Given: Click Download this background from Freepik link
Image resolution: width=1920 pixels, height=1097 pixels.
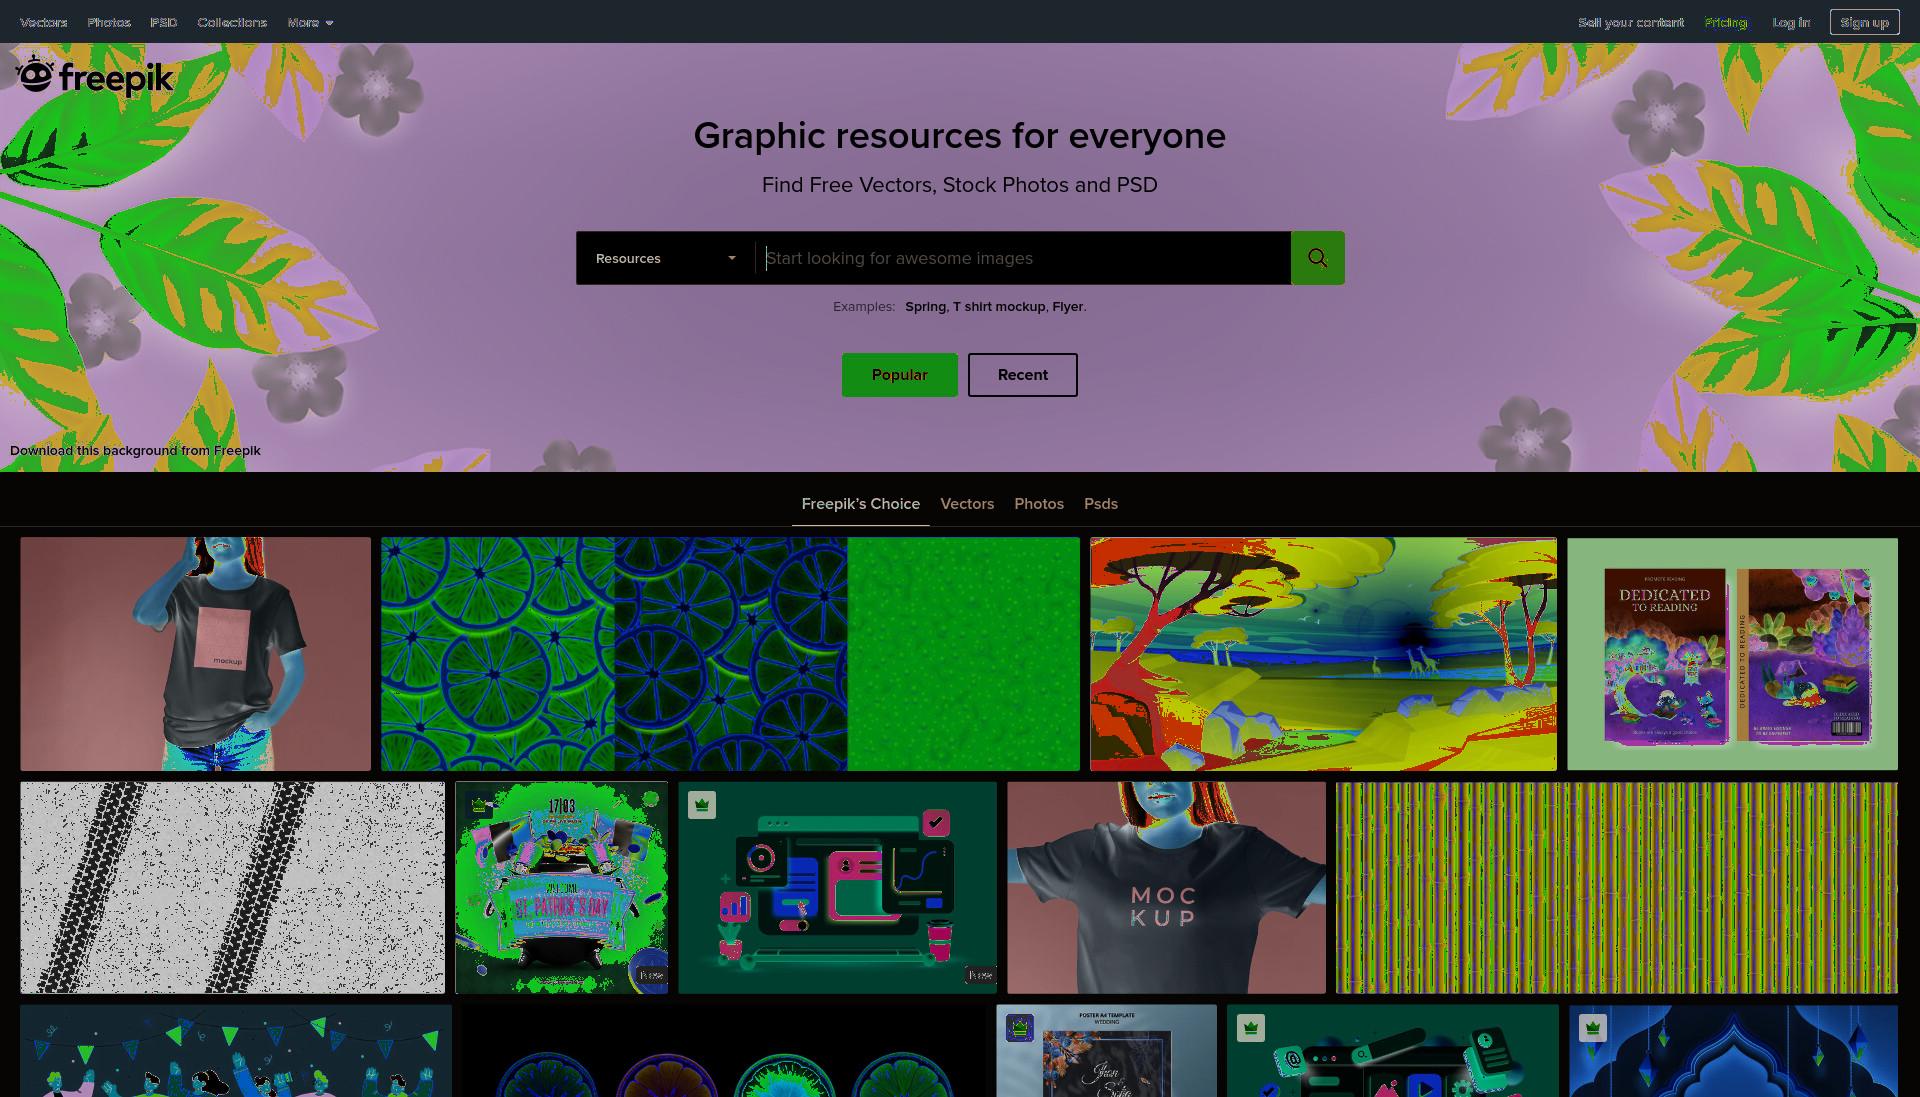Looking at the screenshot, I should (x=135, y=451).
